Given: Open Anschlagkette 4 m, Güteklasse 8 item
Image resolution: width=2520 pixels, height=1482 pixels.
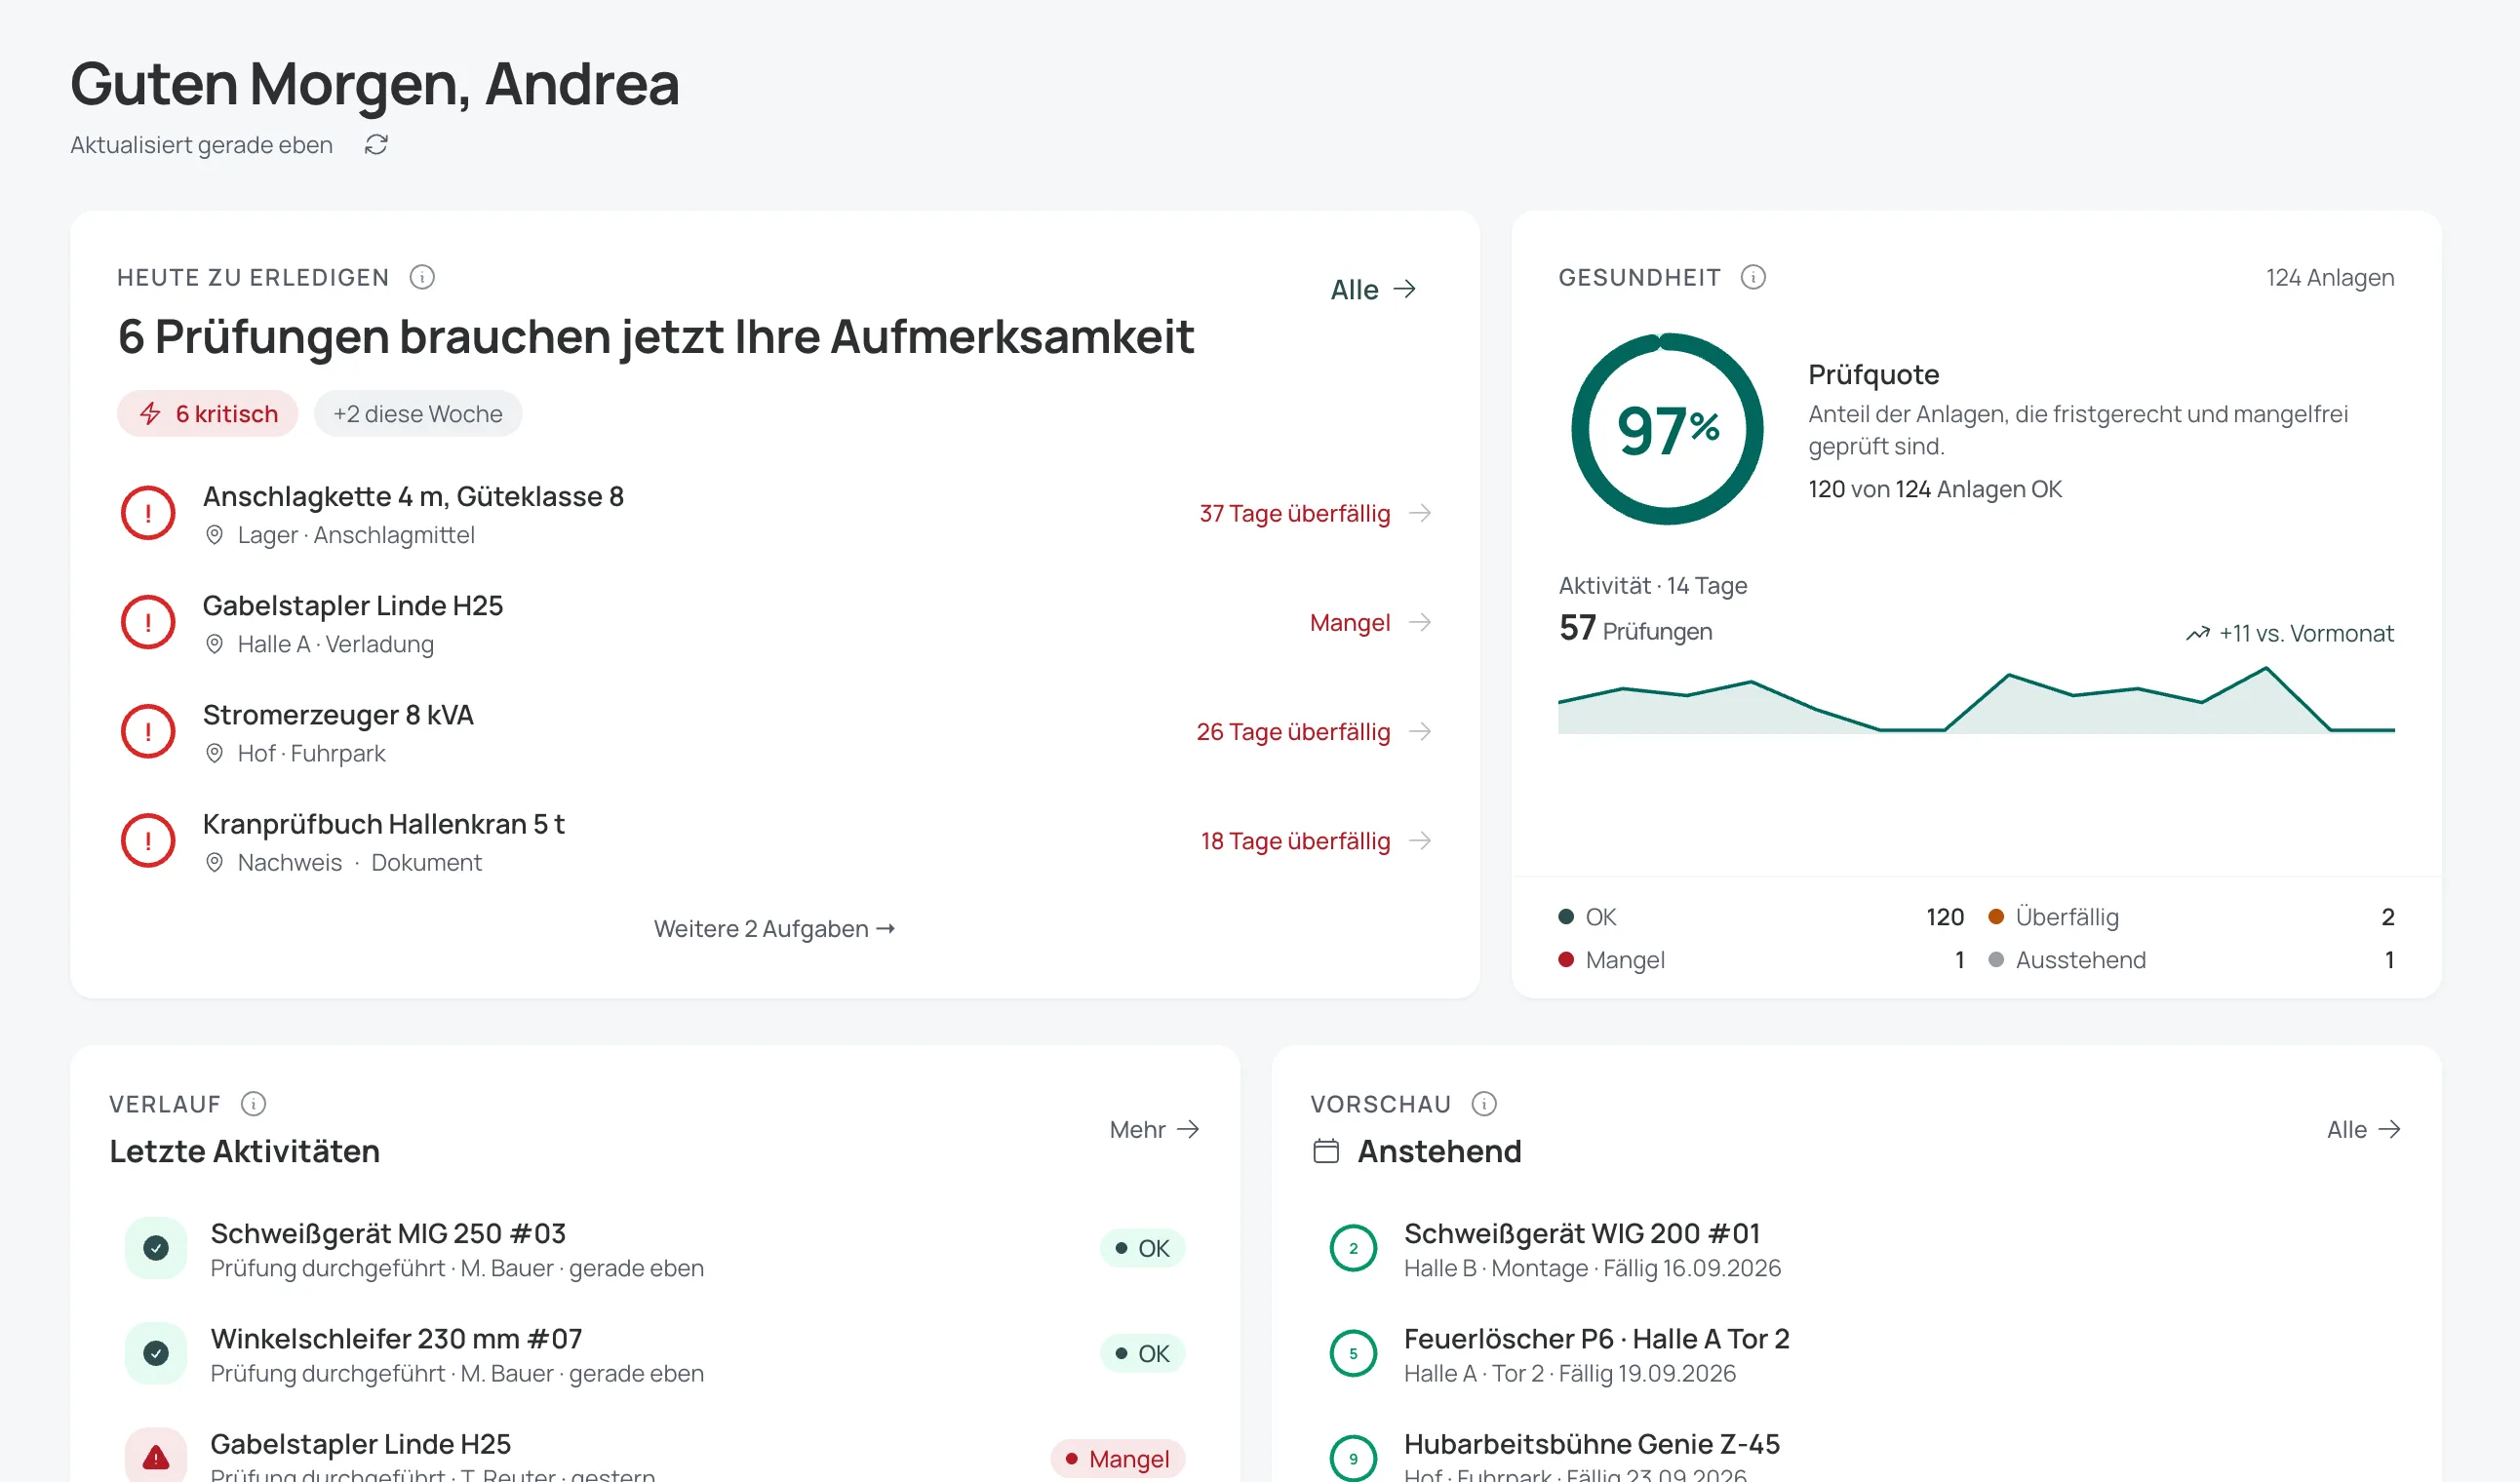Looking at the screenshot, I should (x=776, y=513).
